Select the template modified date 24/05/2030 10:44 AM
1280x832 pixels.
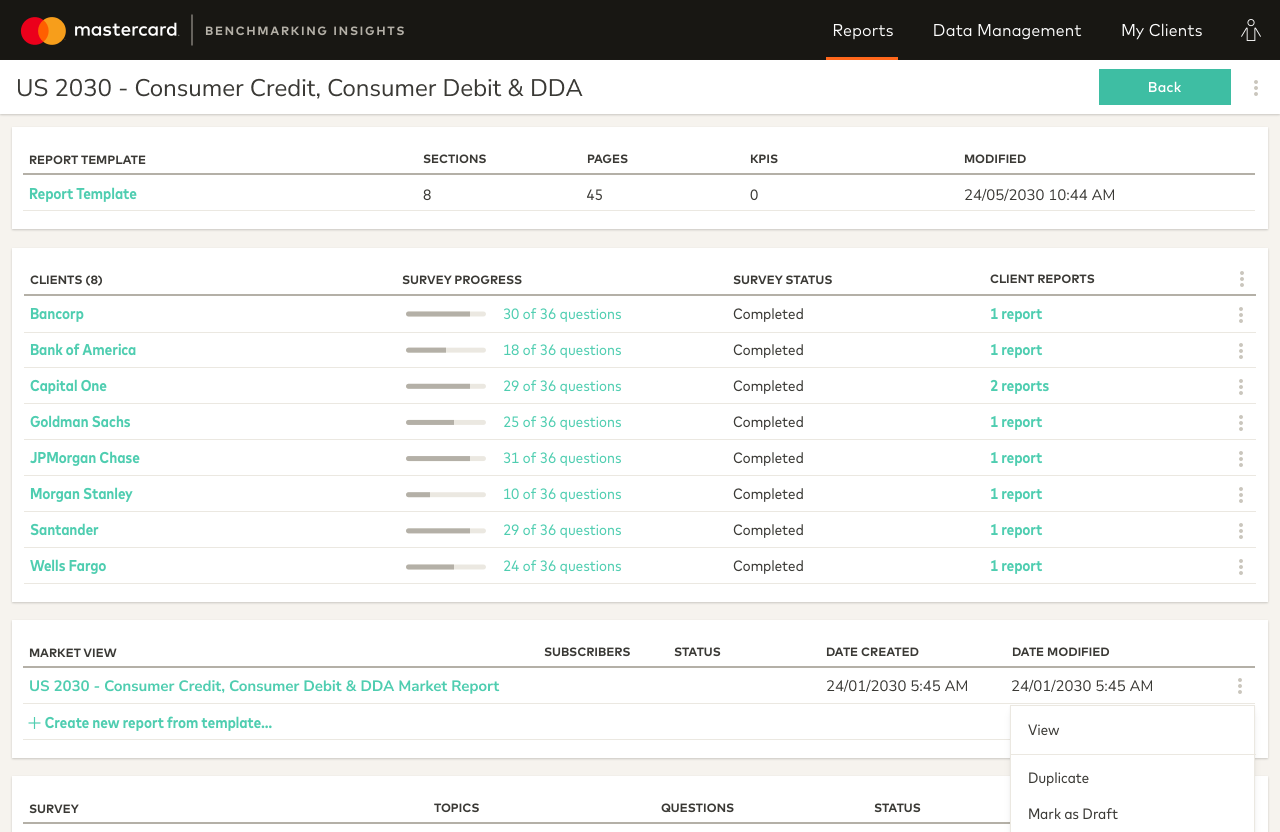(x=1039, y=195)
